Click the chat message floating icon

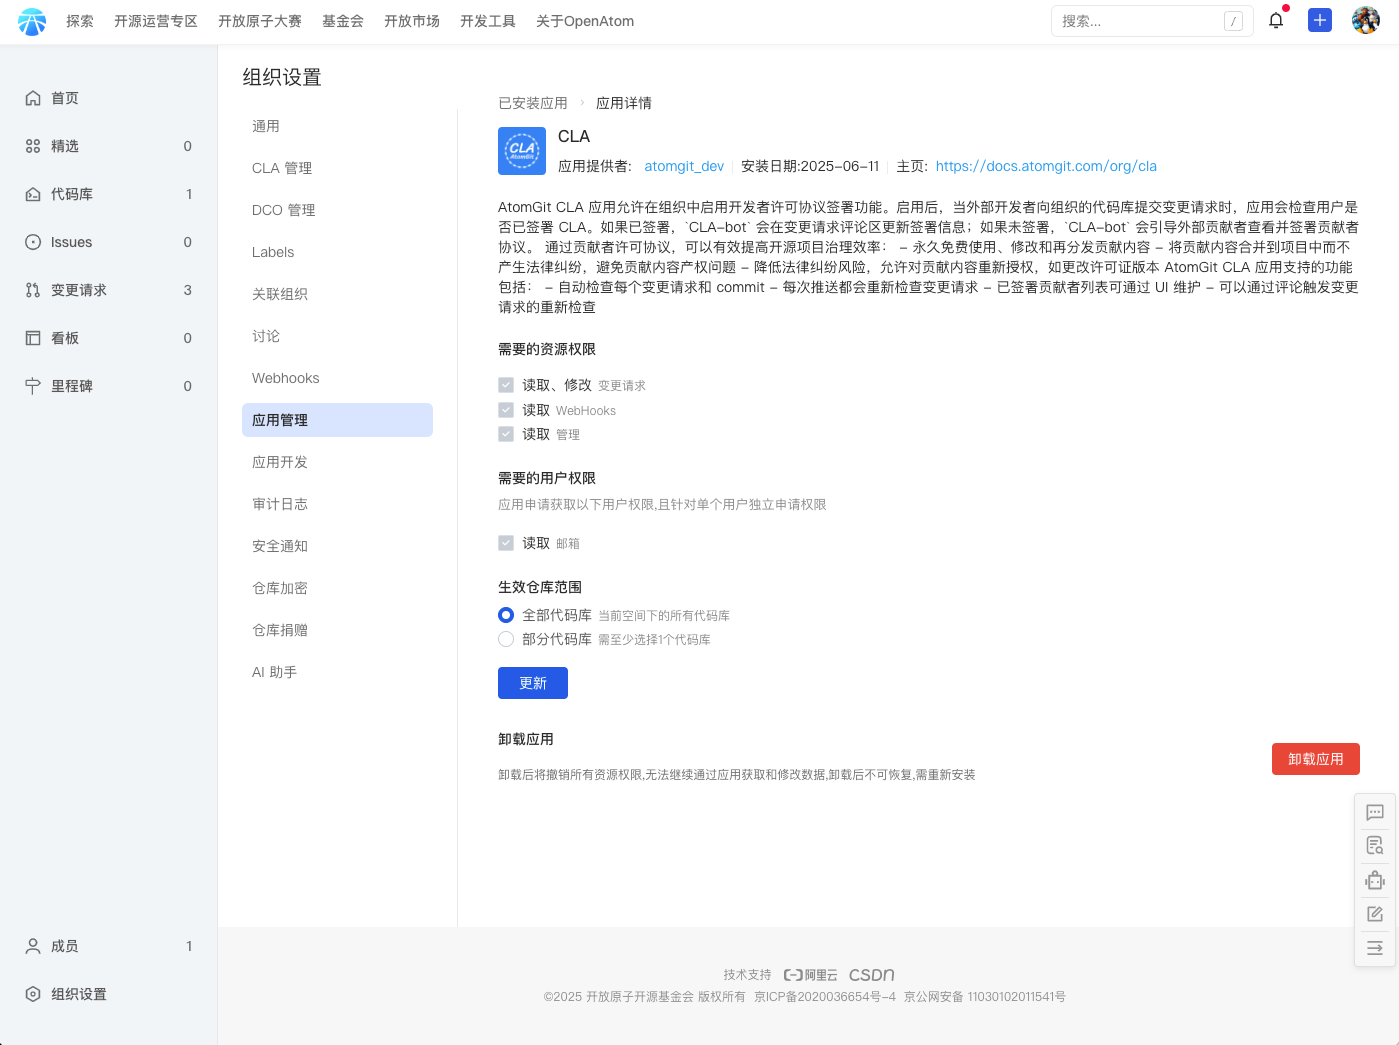[1375, 812]
